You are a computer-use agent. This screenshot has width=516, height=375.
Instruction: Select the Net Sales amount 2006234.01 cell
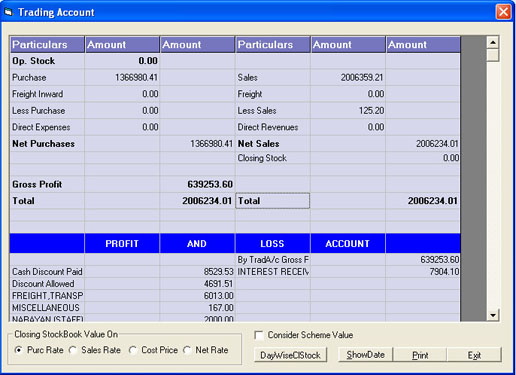coord(423,144)
